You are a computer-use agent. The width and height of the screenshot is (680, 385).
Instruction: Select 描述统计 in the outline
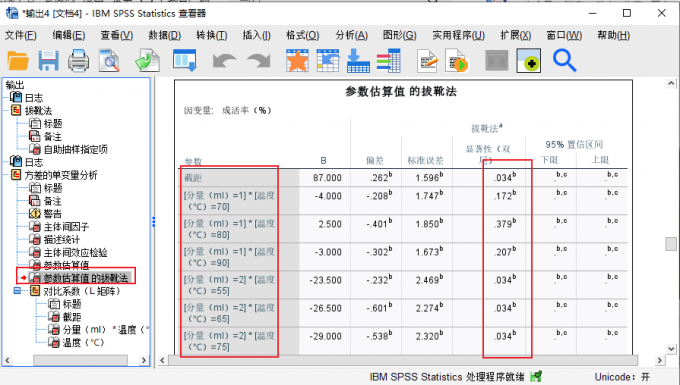coord(62,240)
